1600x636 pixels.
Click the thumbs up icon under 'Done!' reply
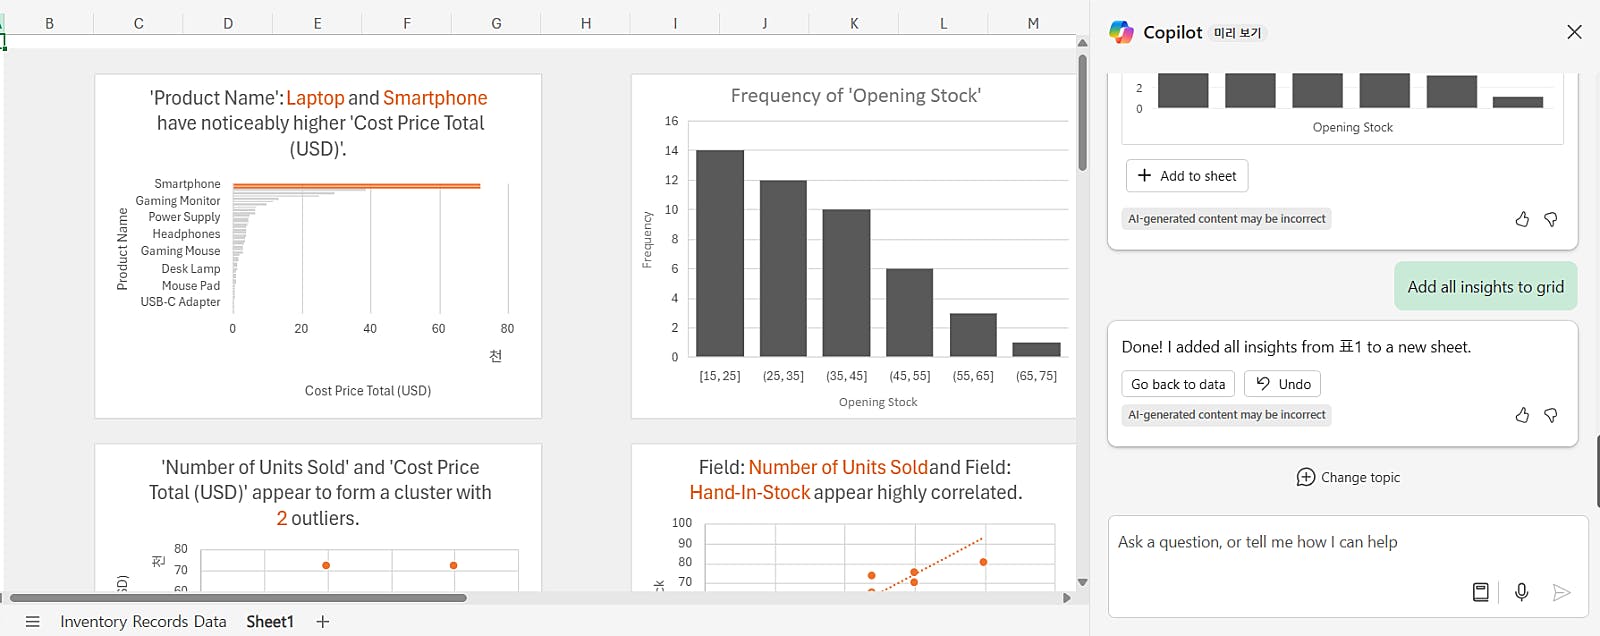(x=1522, y=415)
